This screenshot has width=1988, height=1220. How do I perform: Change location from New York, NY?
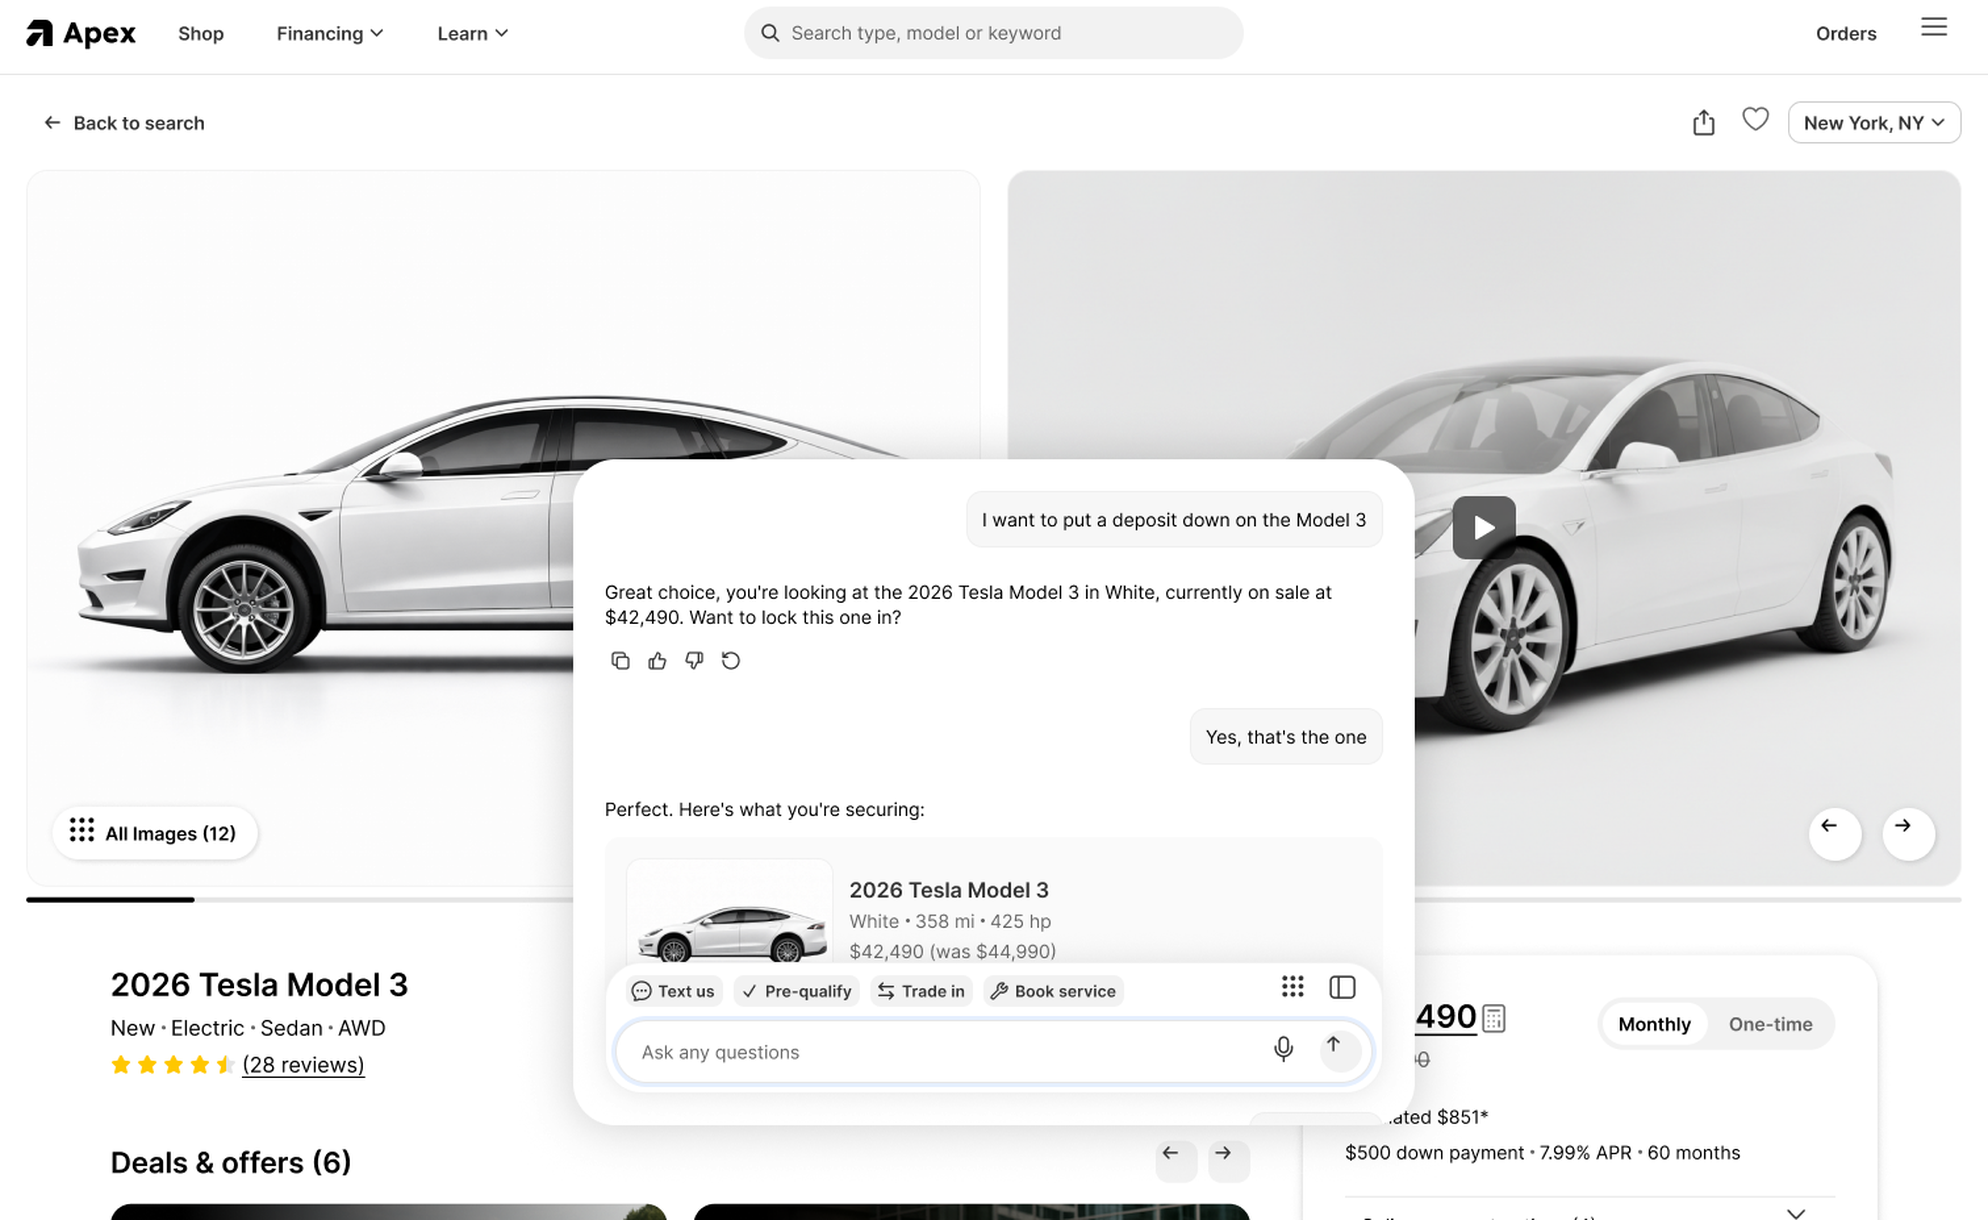point(1874,122)
